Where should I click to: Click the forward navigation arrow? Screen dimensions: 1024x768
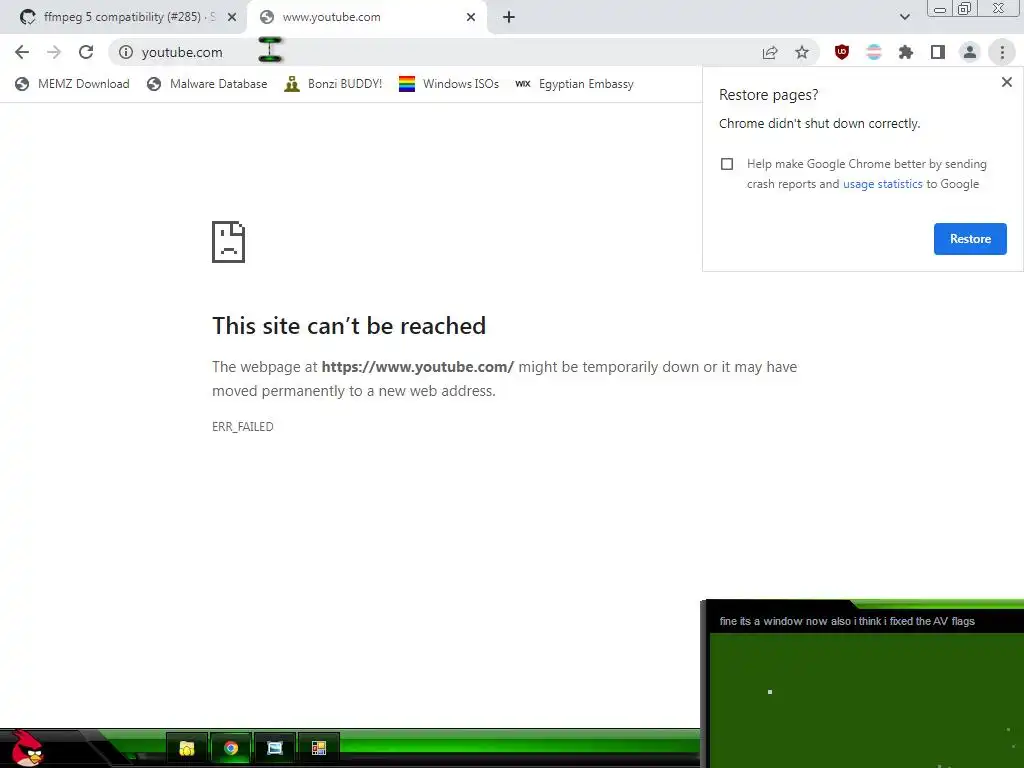tap(54, 52)
